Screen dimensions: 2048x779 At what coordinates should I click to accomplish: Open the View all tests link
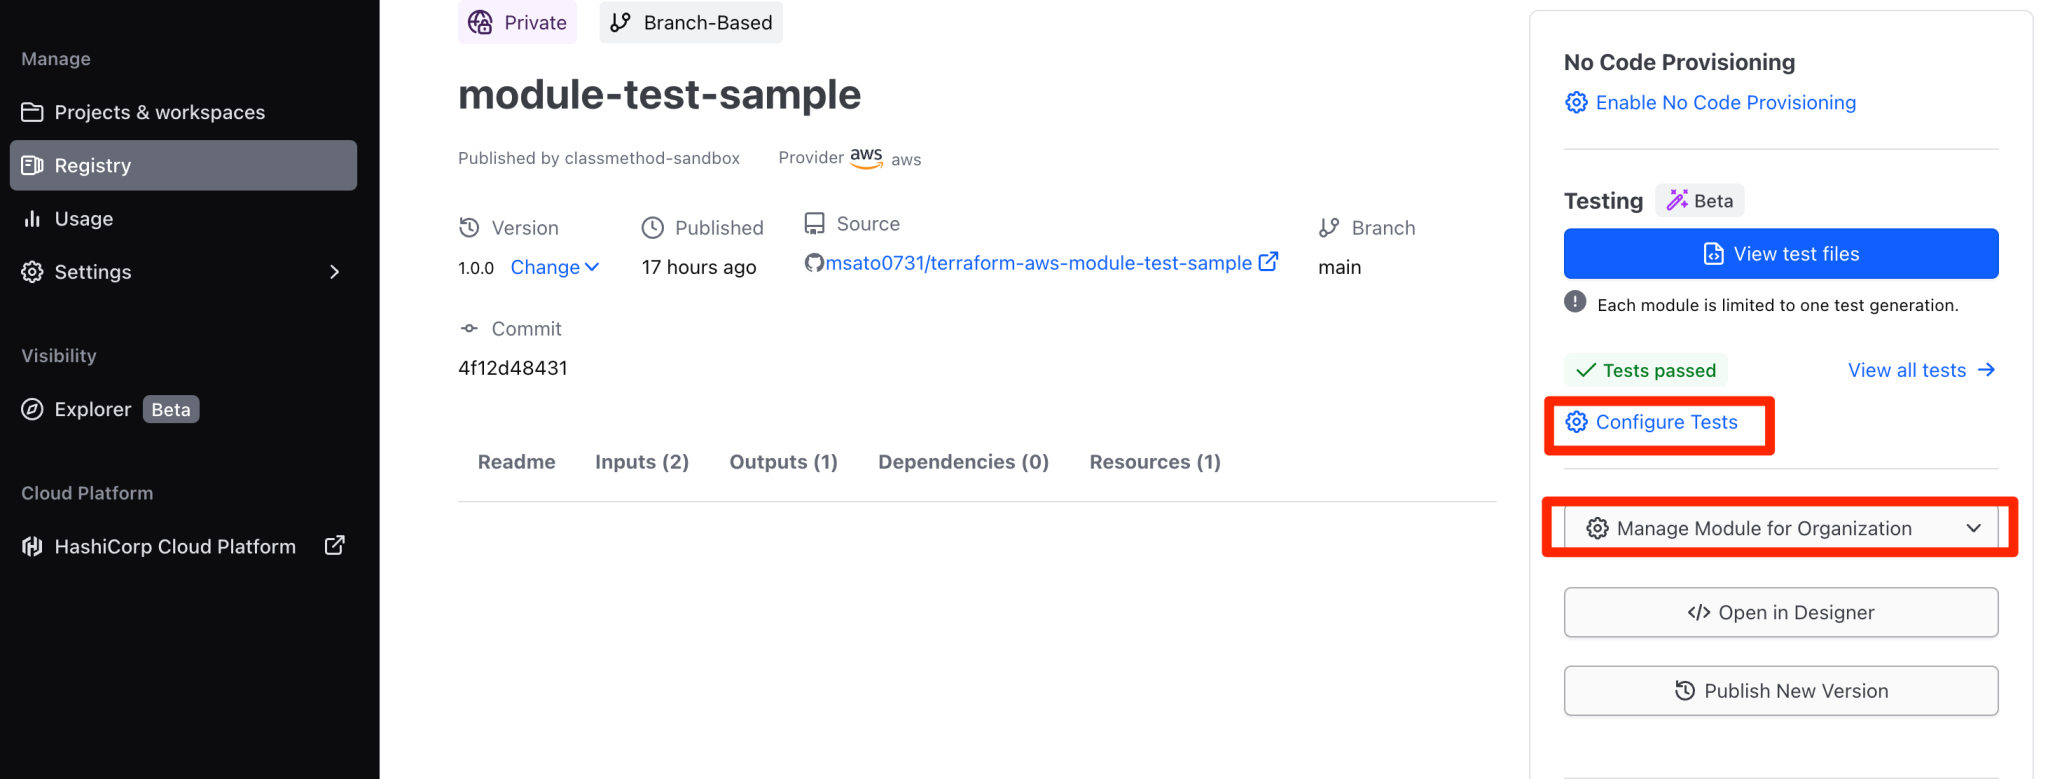point(1907,369)
